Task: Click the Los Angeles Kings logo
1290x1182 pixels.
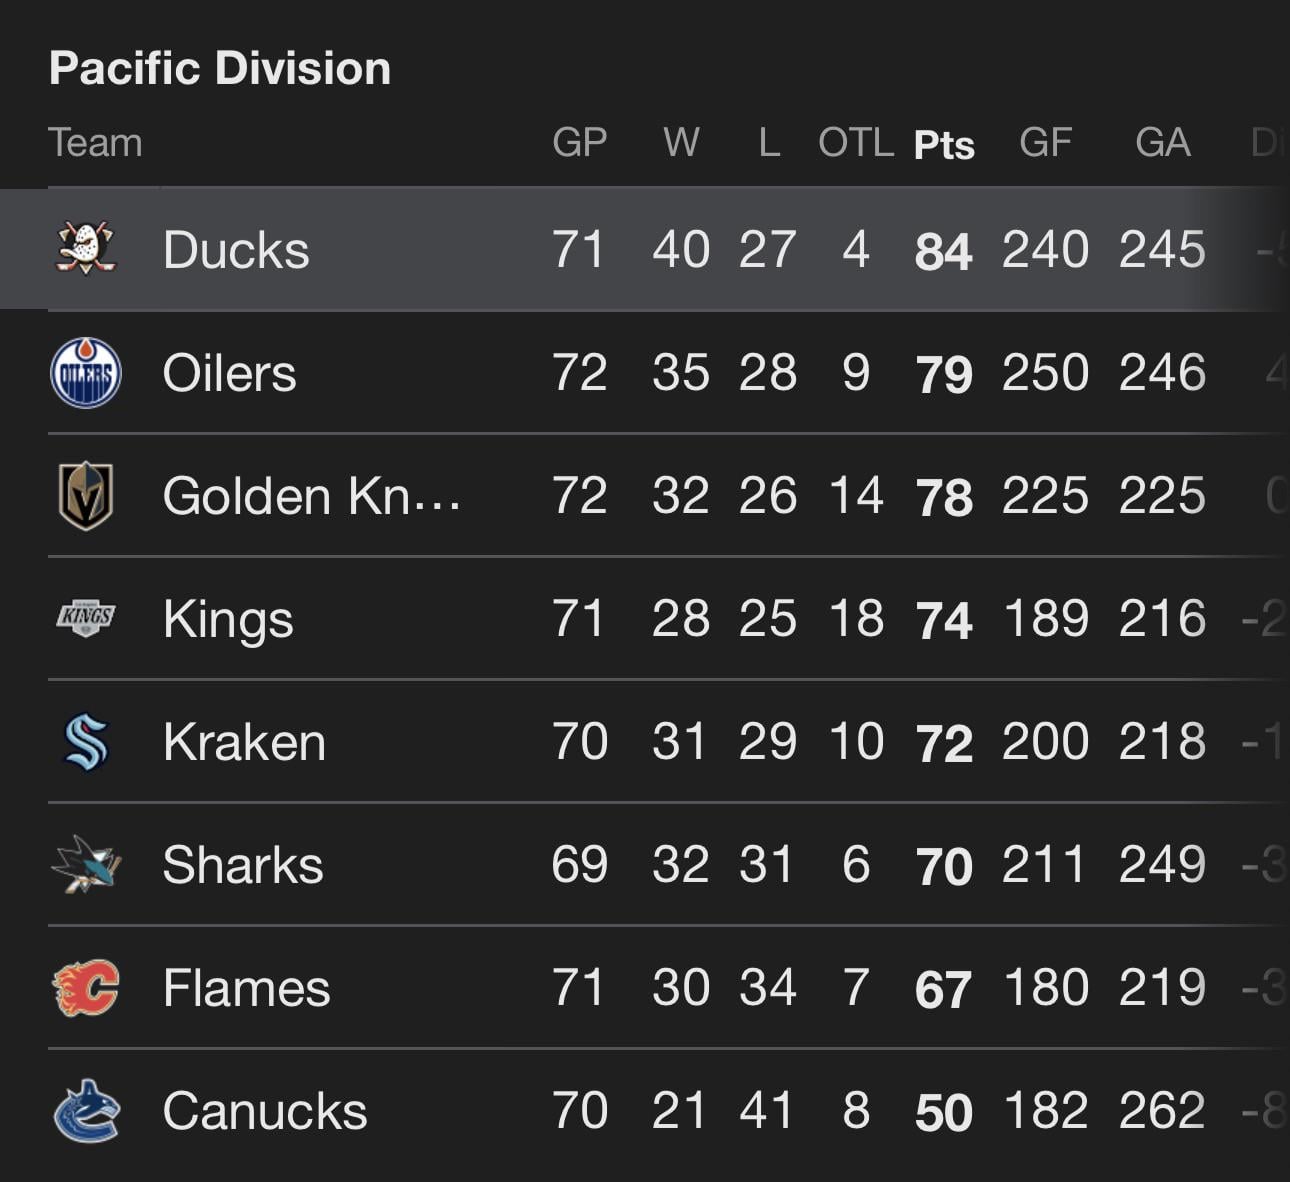Action: [x=86, y=618]
